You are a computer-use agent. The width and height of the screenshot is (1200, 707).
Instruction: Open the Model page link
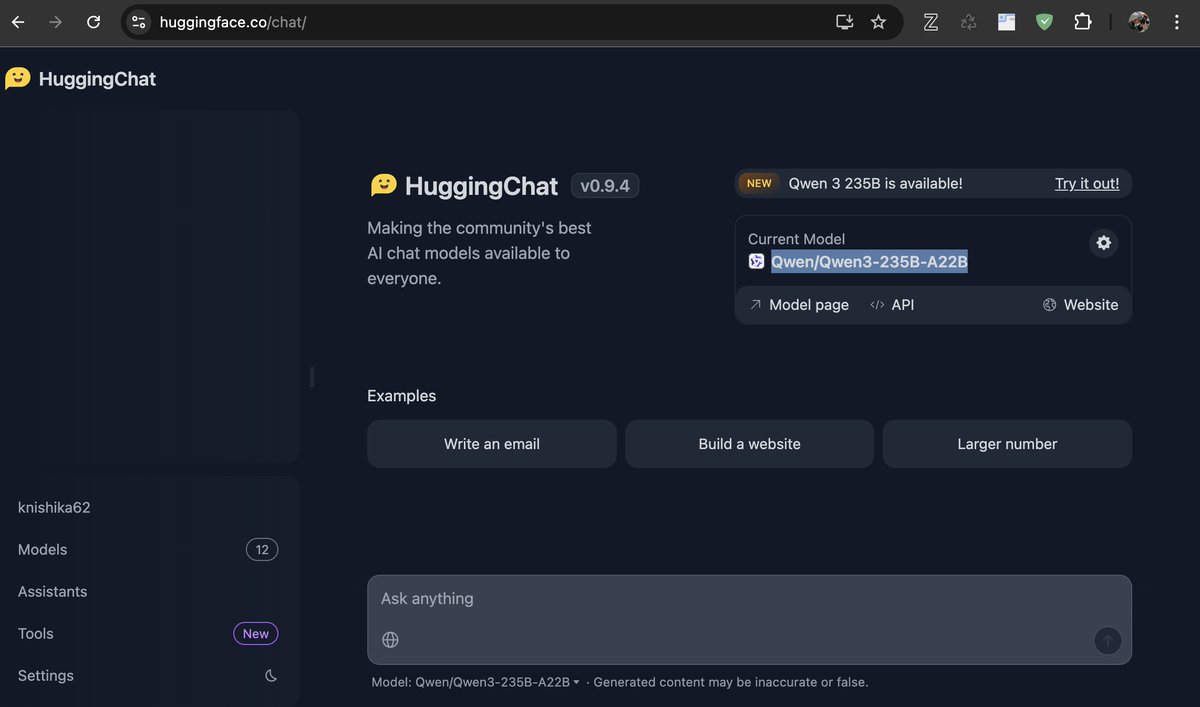click(x=799, y=305)
